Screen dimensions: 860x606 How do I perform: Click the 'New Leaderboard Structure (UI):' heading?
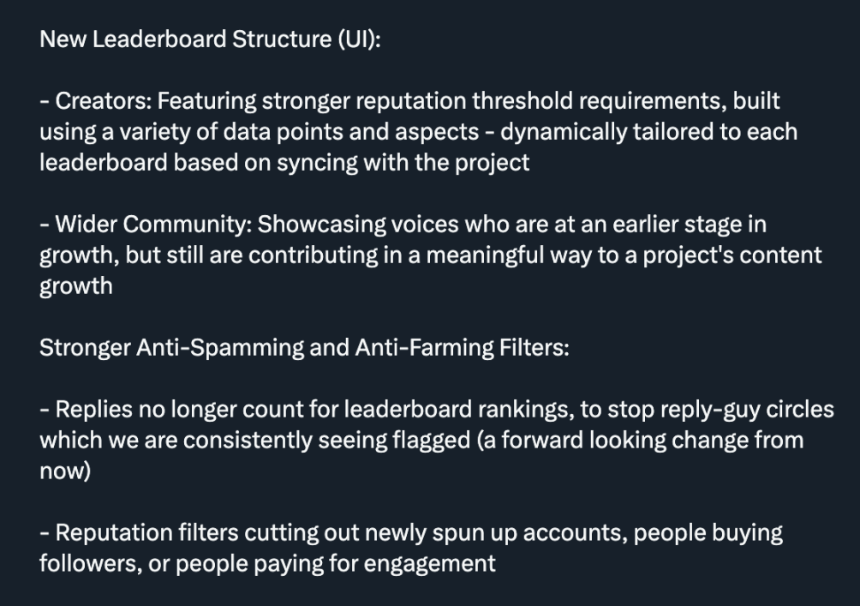click(x=210, y=39)
